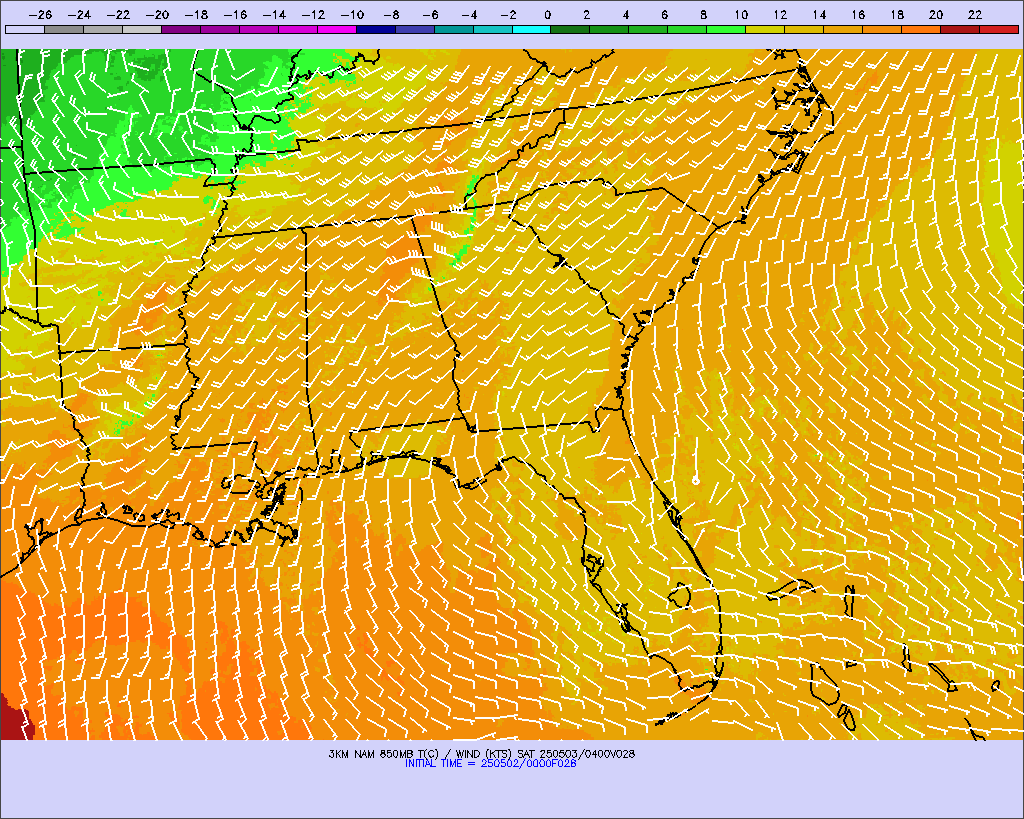This screenshot has height=819, width=1024.
Task: Click the 4 scale label
Action: point(626,15)
